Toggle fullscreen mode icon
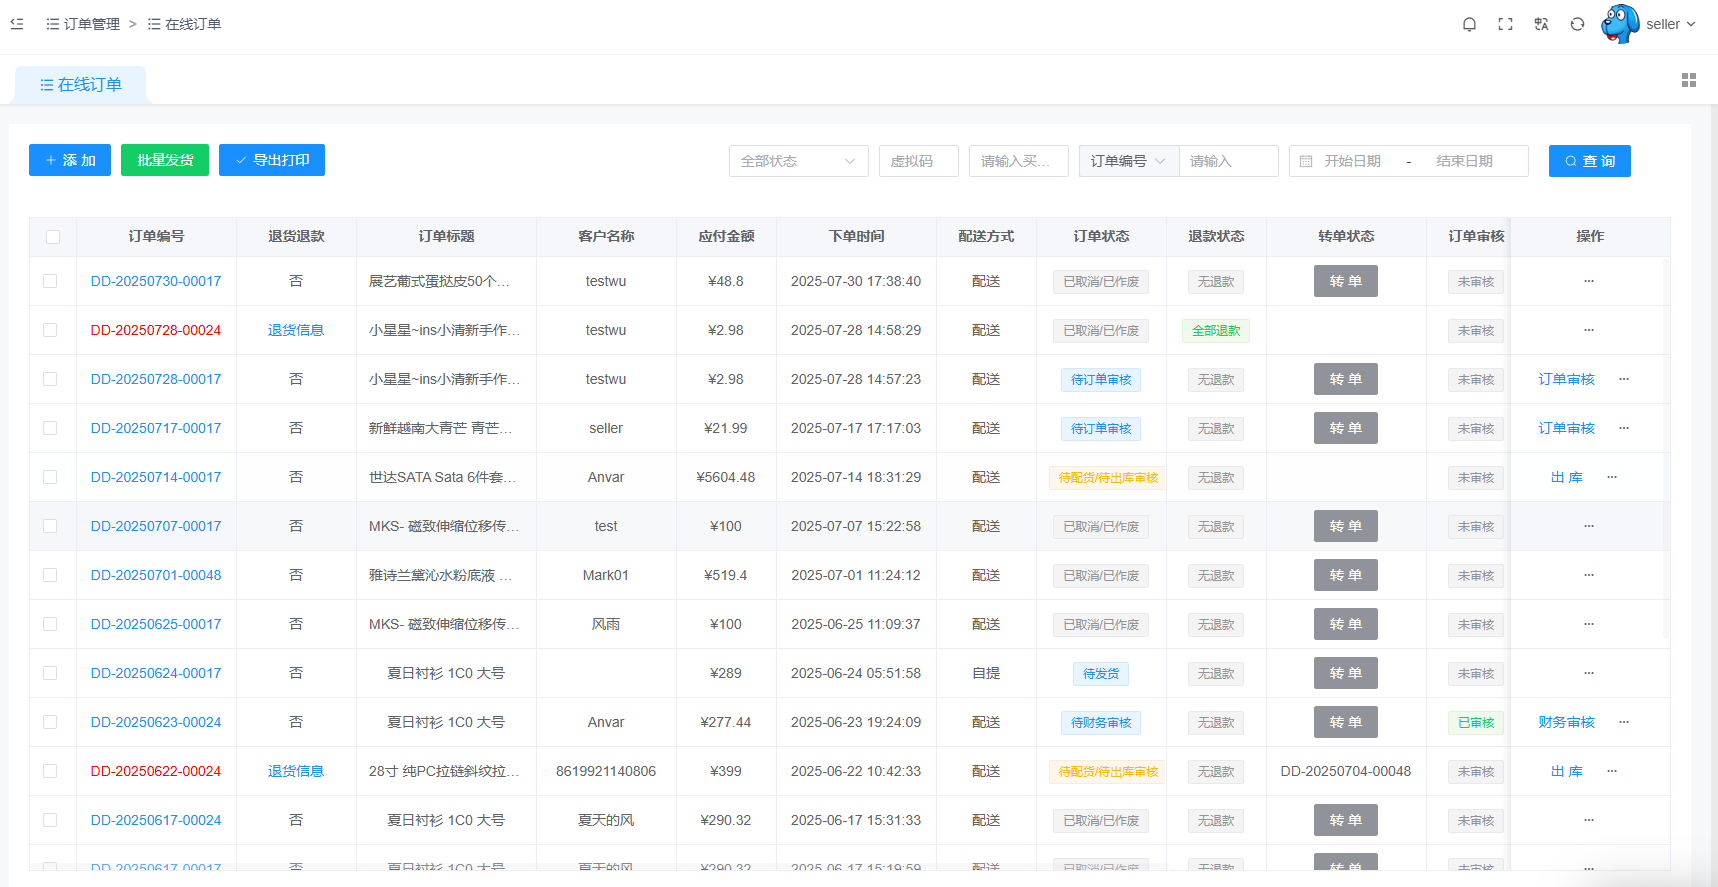Screen dimensions: 1718x887 [x=1505, y=24]
